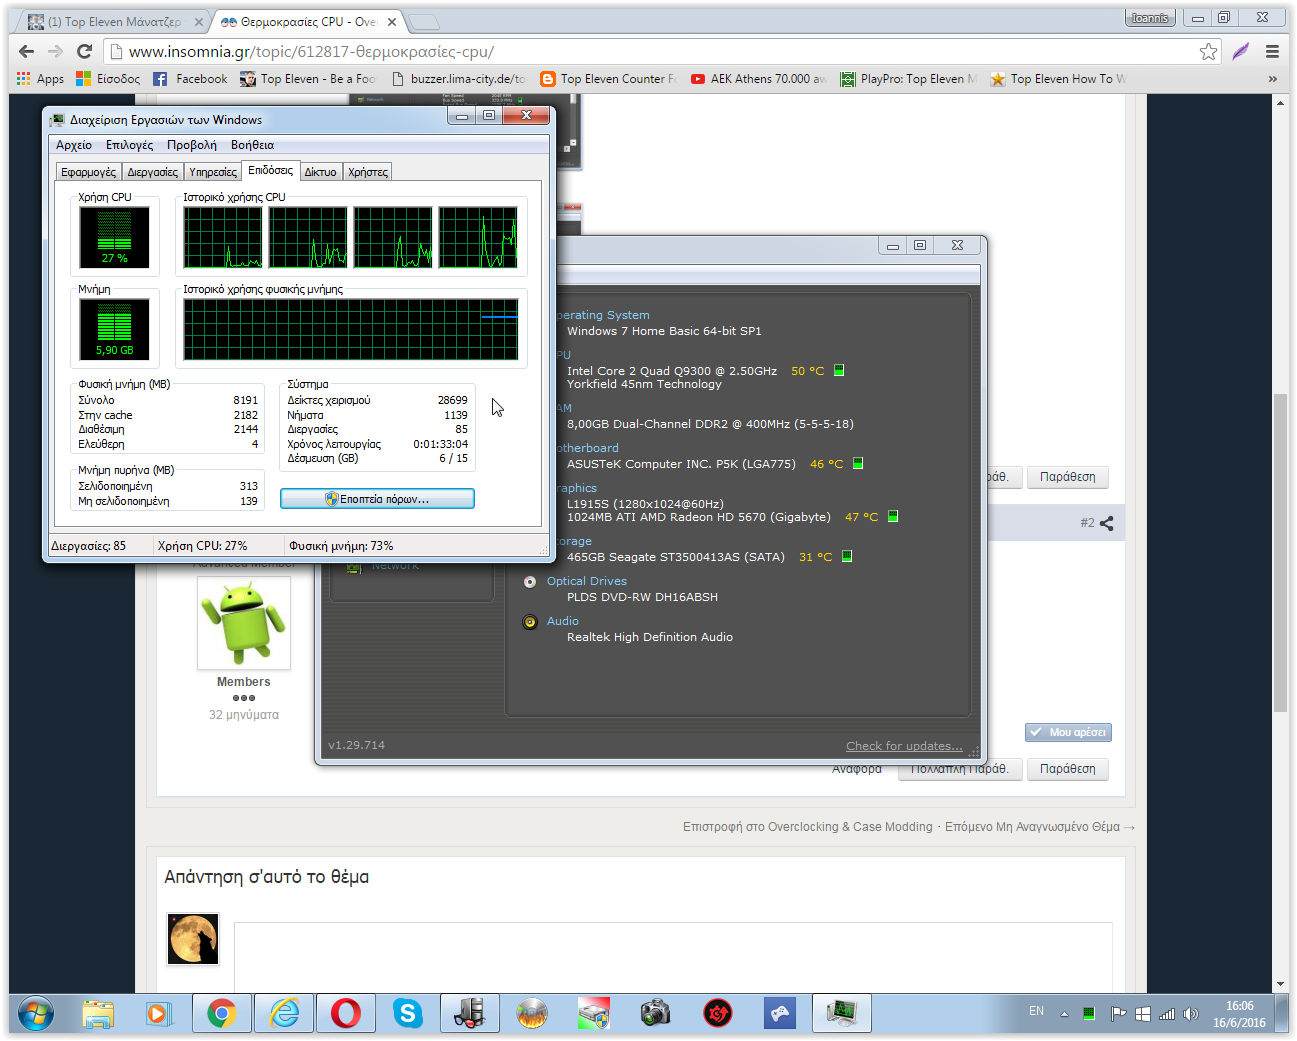1297x1041 pixels.
Task: Click browser Back arrow
Action: (27, 51)
